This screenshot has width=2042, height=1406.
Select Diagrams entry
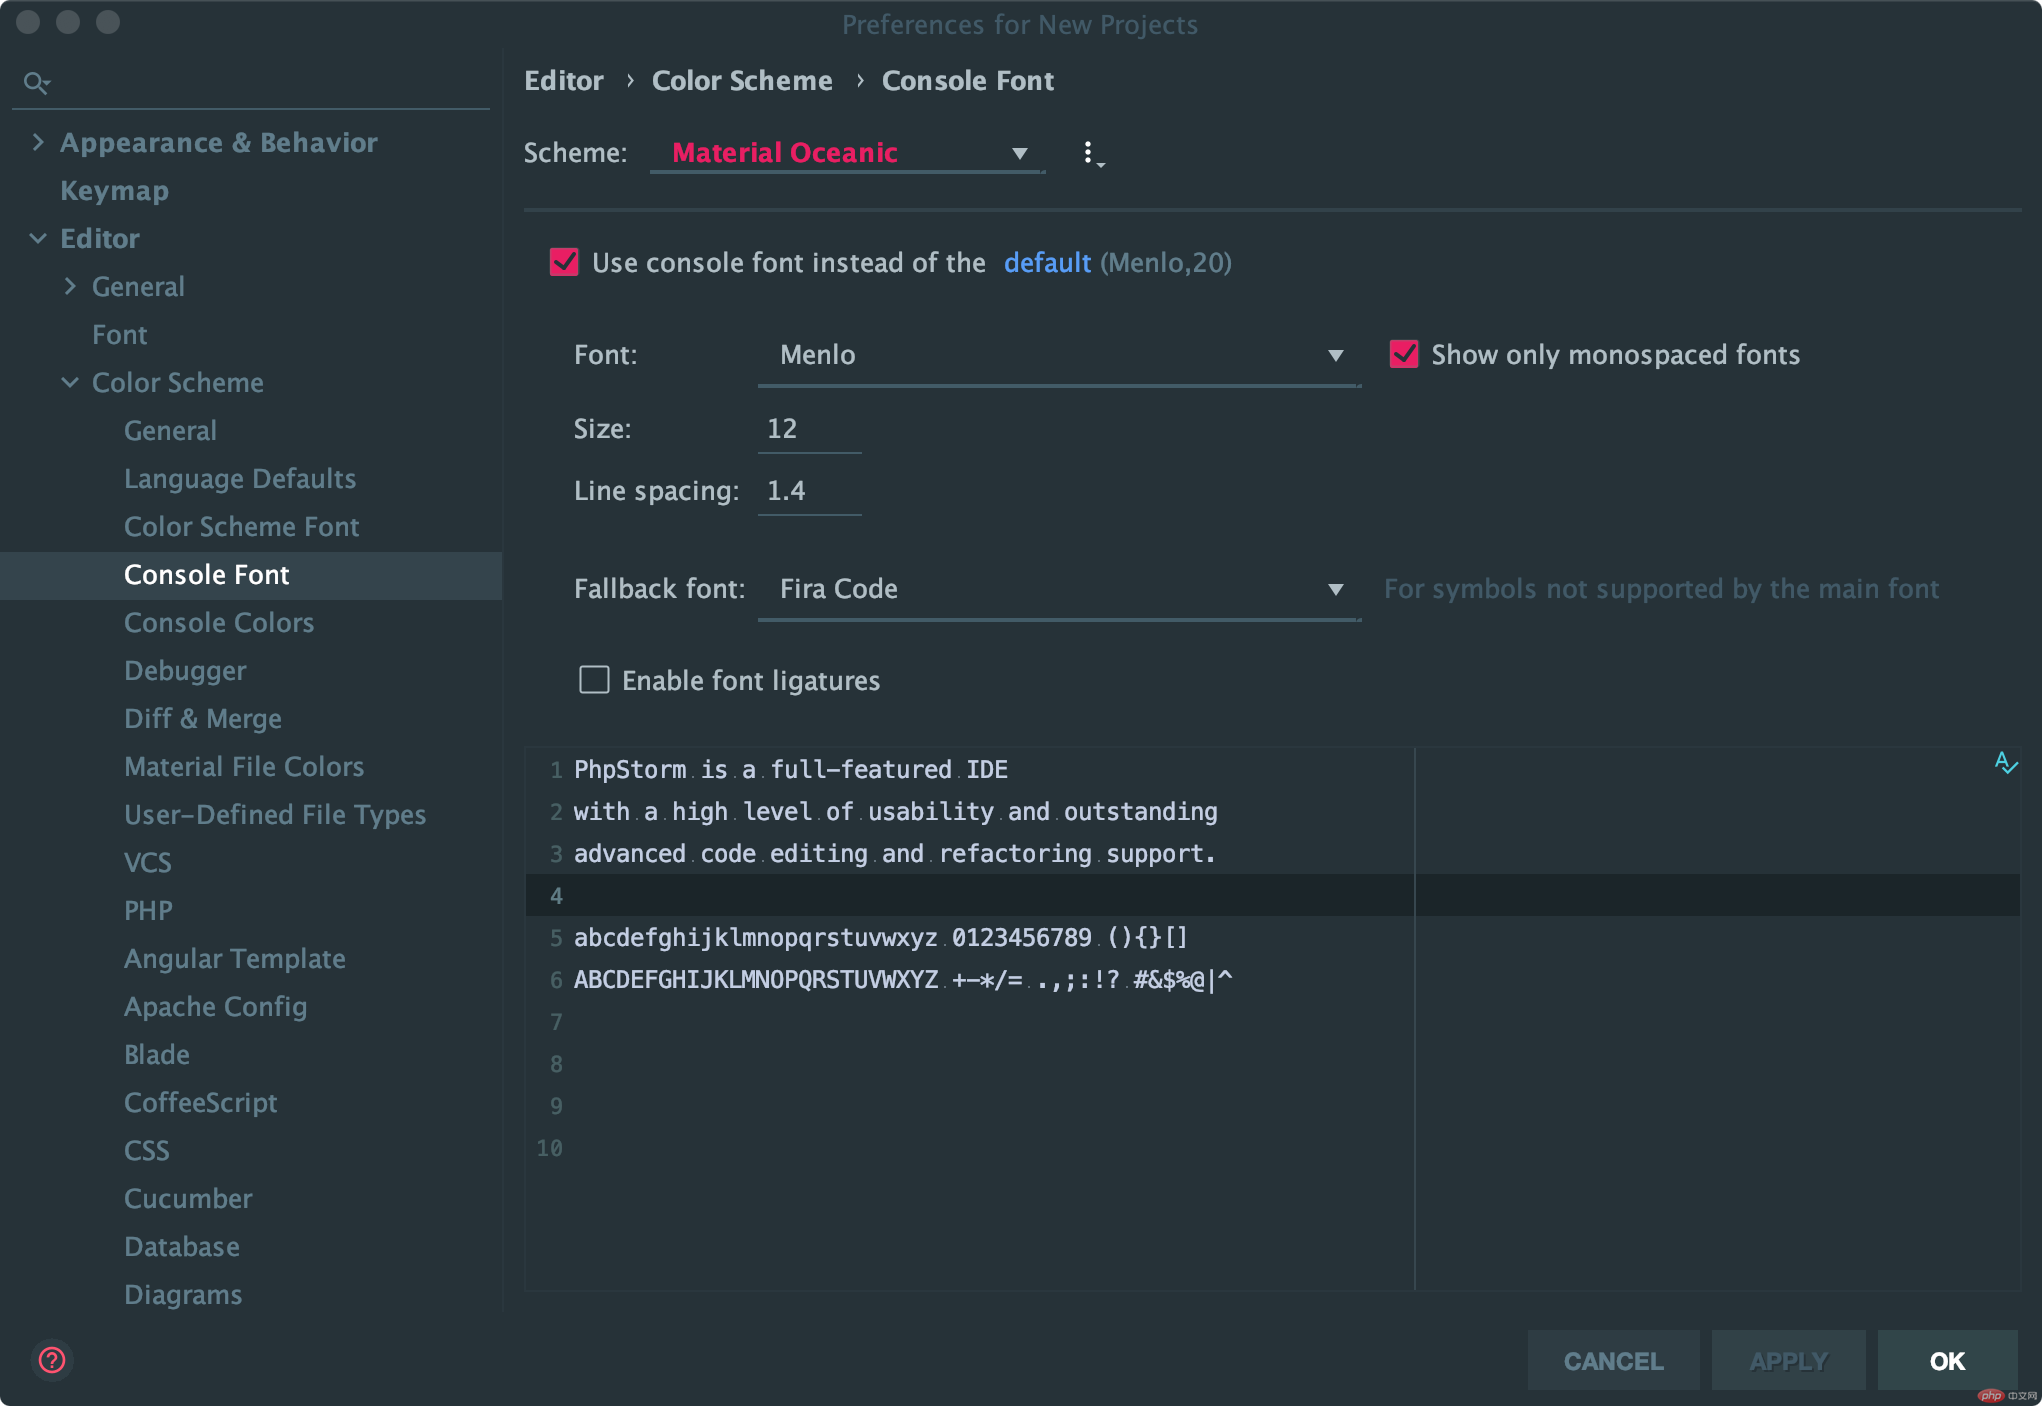183,1294
